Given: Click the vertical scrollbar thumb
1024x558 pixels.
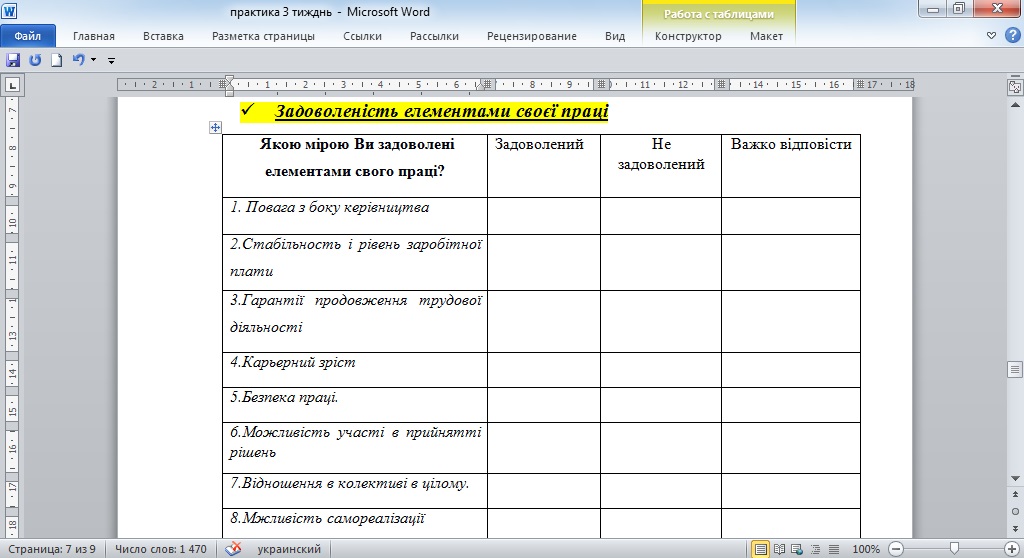Looking at the screenshot, I should [1014, 369].
